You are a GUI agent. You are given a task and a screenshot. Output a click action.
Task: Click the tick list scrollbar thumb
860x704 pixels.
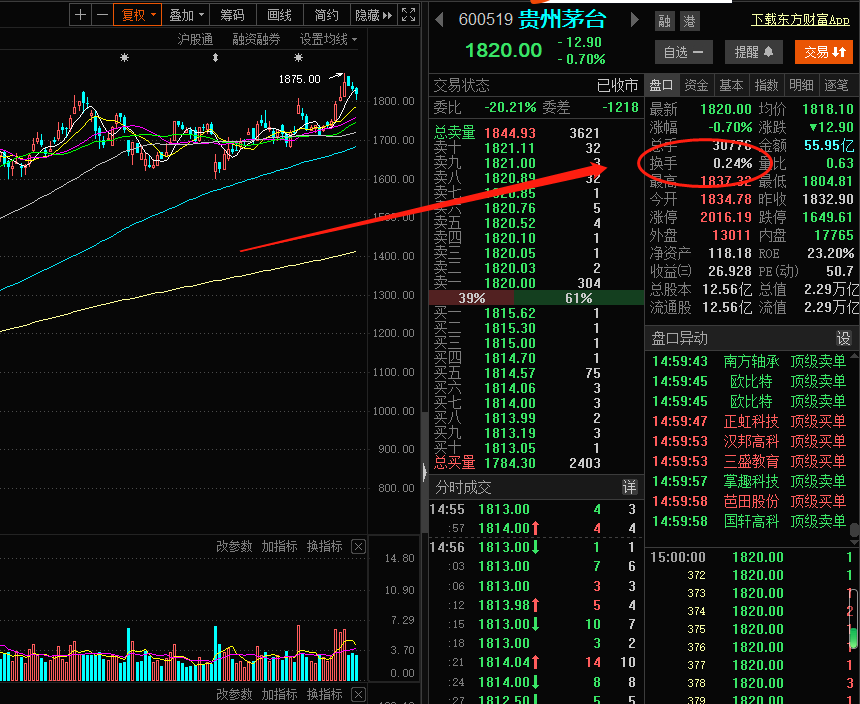click(853, 638)
